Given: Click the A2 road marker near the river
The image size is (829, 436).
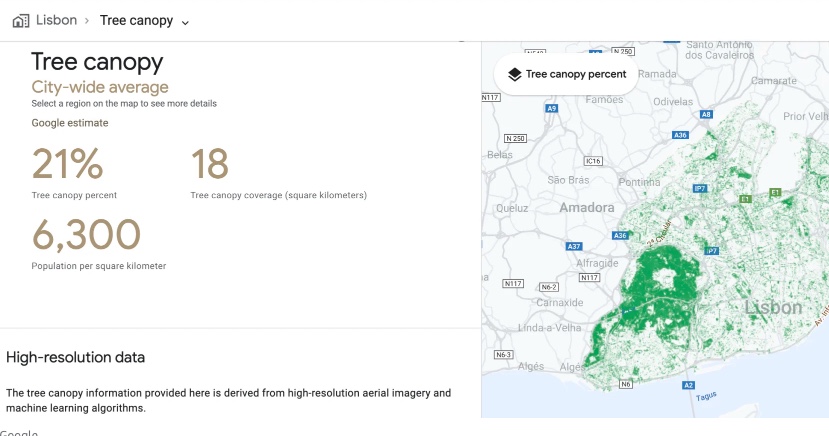Looking at the screenshot, I should (x=688, y=385).
